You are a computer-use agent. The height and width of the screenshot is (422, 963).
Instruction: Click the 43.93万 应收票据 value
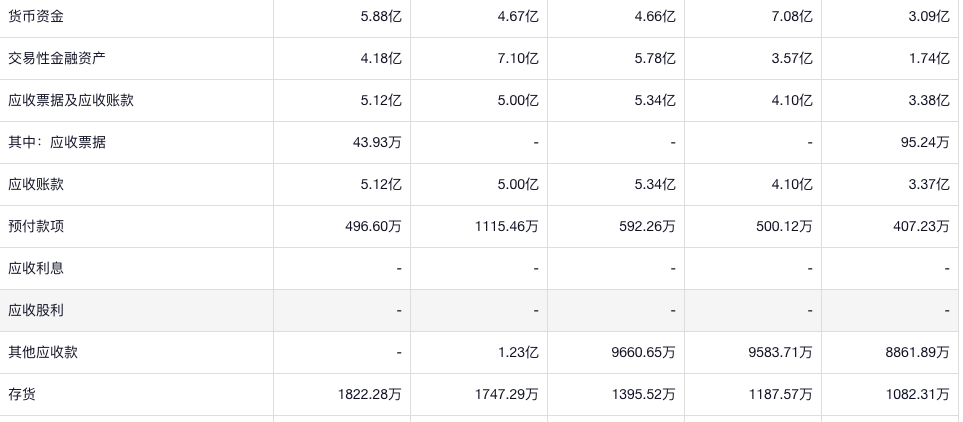tap(377, 142)
